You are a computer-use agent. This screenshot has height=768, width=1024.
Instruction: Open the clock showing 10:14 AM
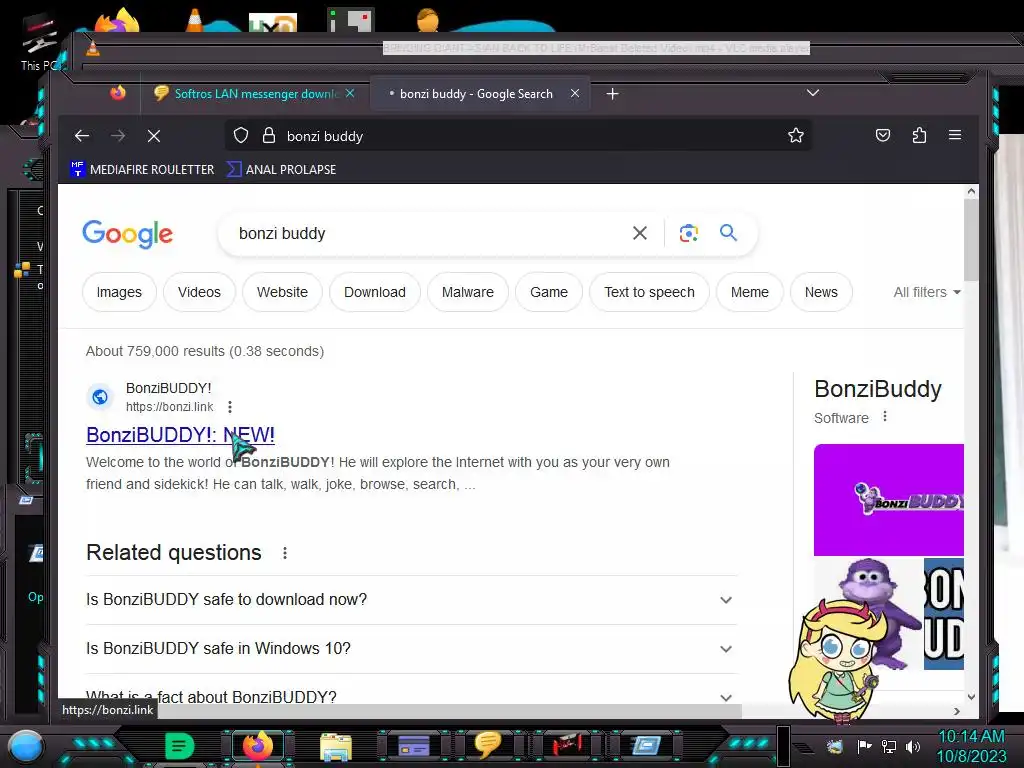(971, 746)
